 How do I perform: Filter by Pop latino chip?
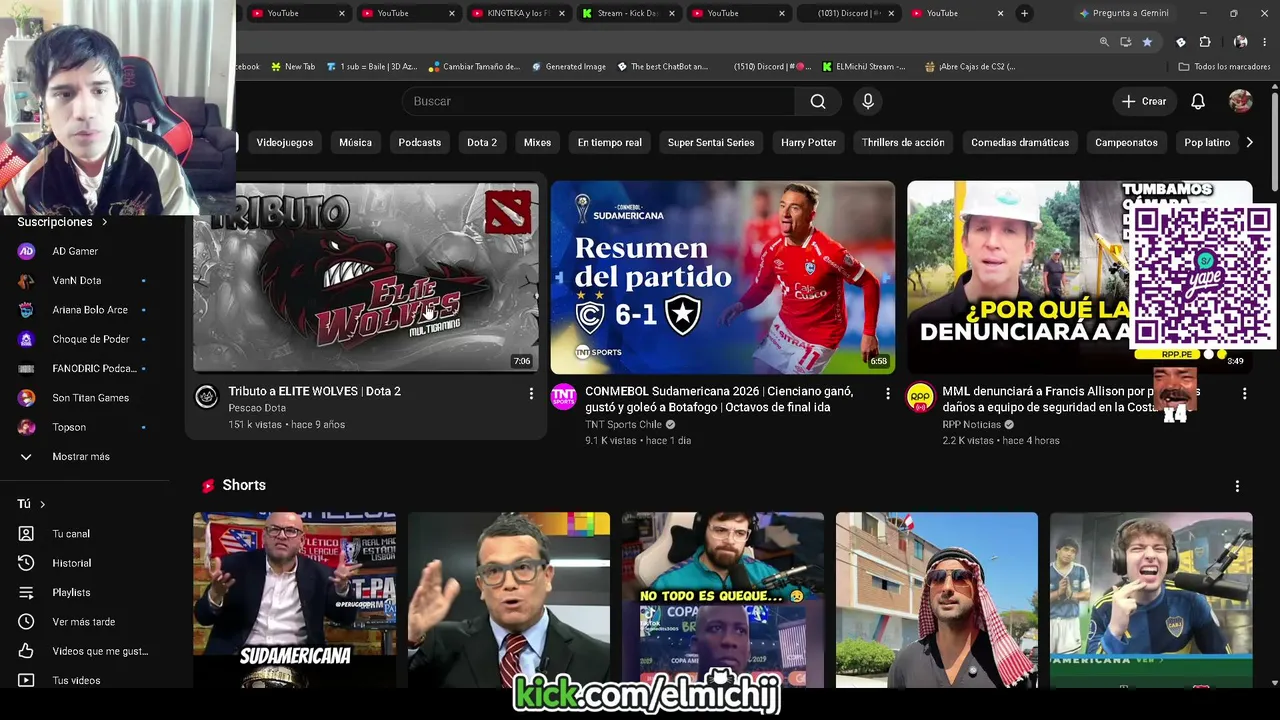click(1207, 142)
